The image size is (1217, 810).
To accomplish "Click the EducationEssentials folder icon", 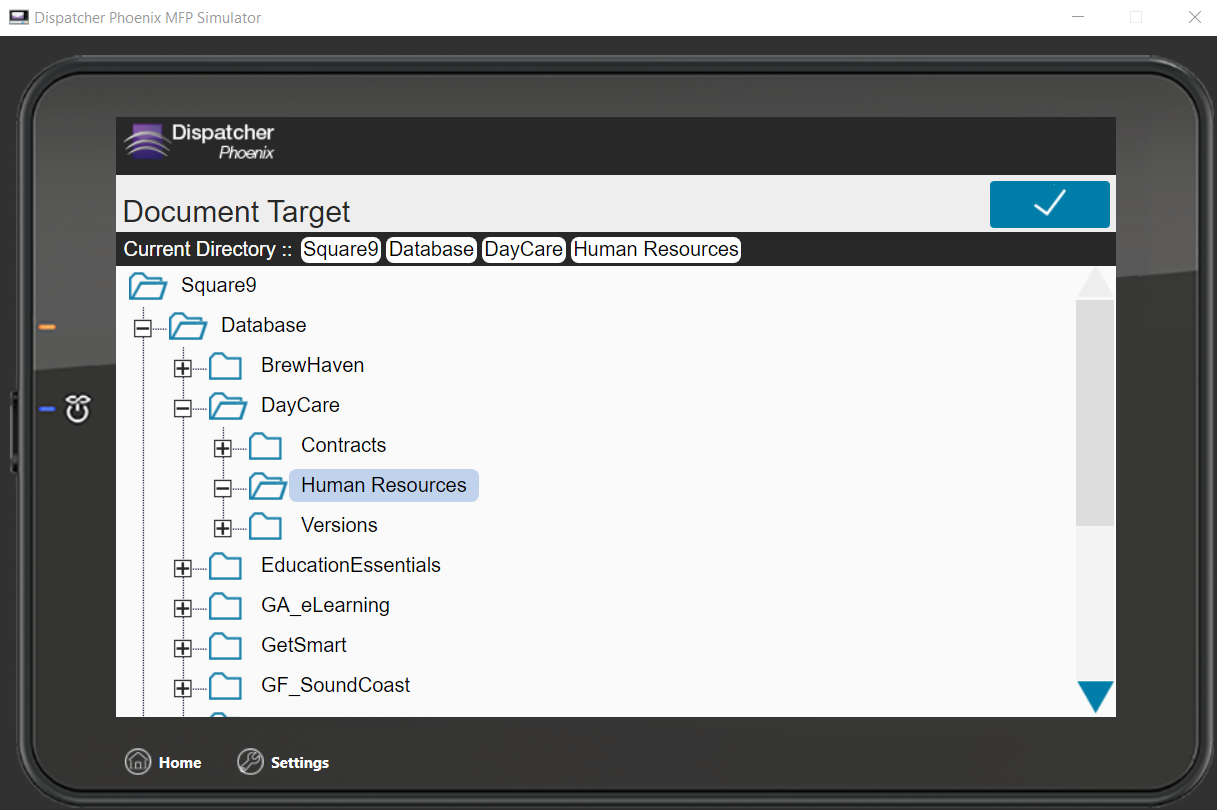I will pos(226,566).
